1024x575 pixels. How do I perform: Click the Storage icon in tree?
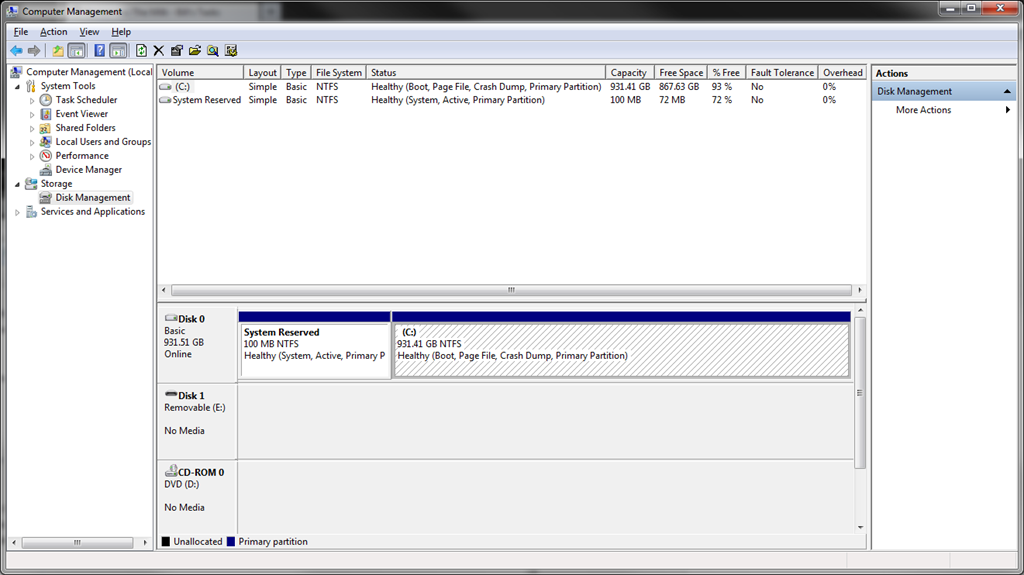tap(31, 184)
